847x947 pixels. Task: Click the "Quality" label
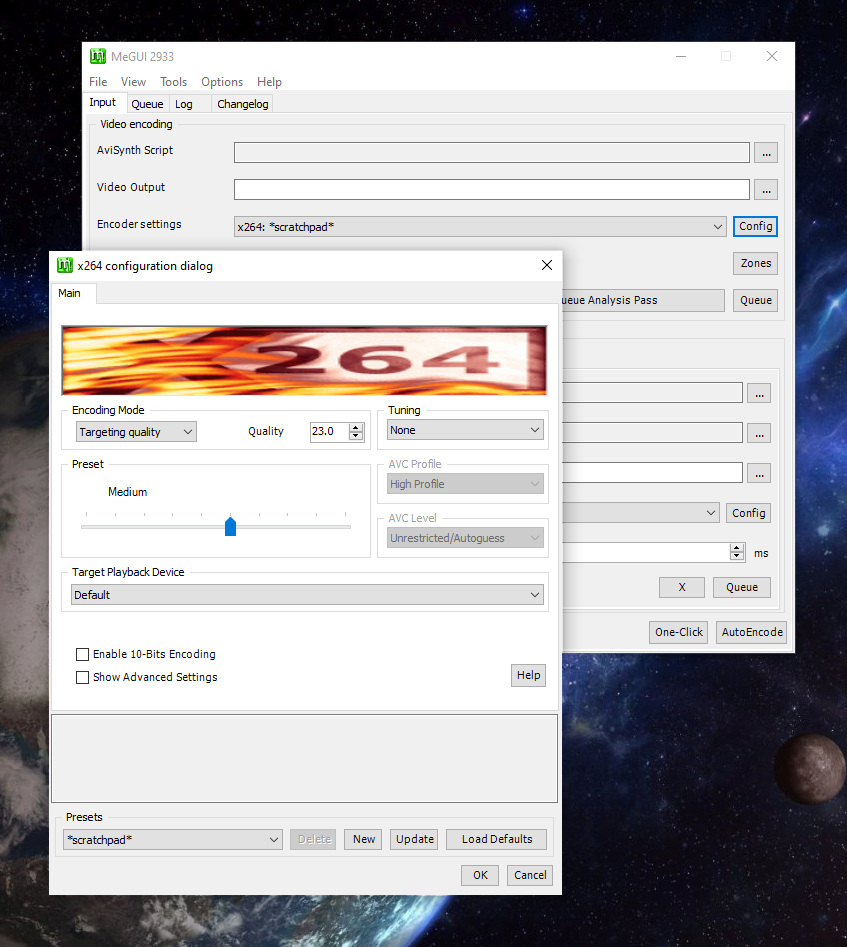tap(266, 431)
